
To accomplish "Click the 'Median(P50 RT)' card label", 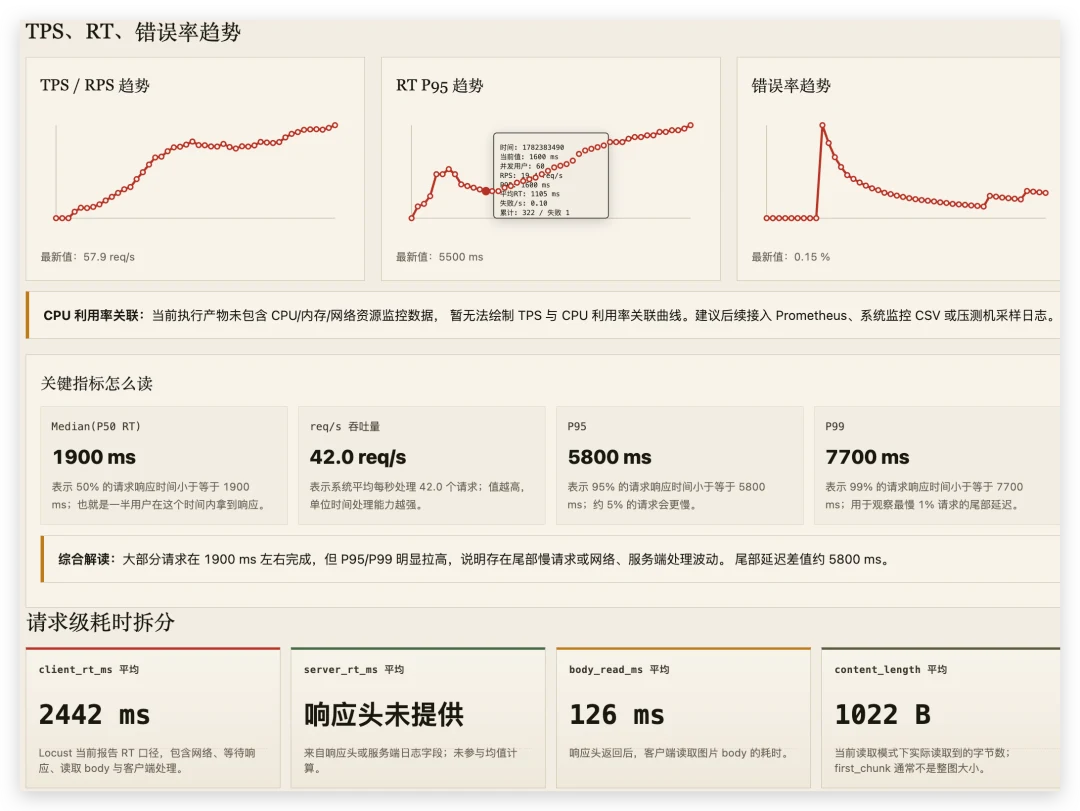I will pyautogui.click(x=96, y=427).
